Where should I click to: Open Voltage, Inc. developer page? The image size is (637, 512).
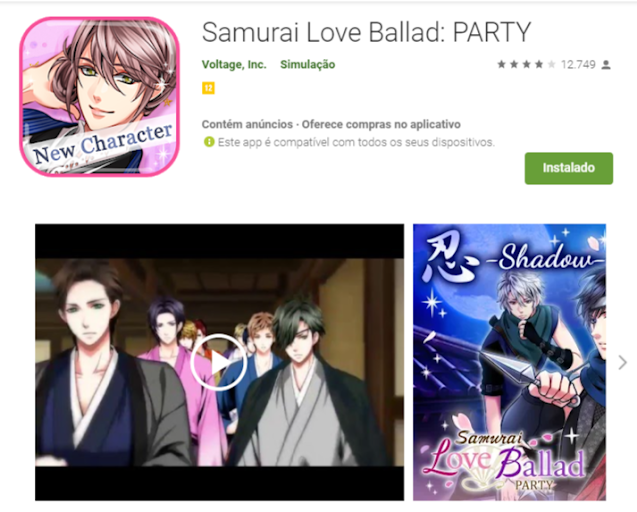(x=234, y=65)
